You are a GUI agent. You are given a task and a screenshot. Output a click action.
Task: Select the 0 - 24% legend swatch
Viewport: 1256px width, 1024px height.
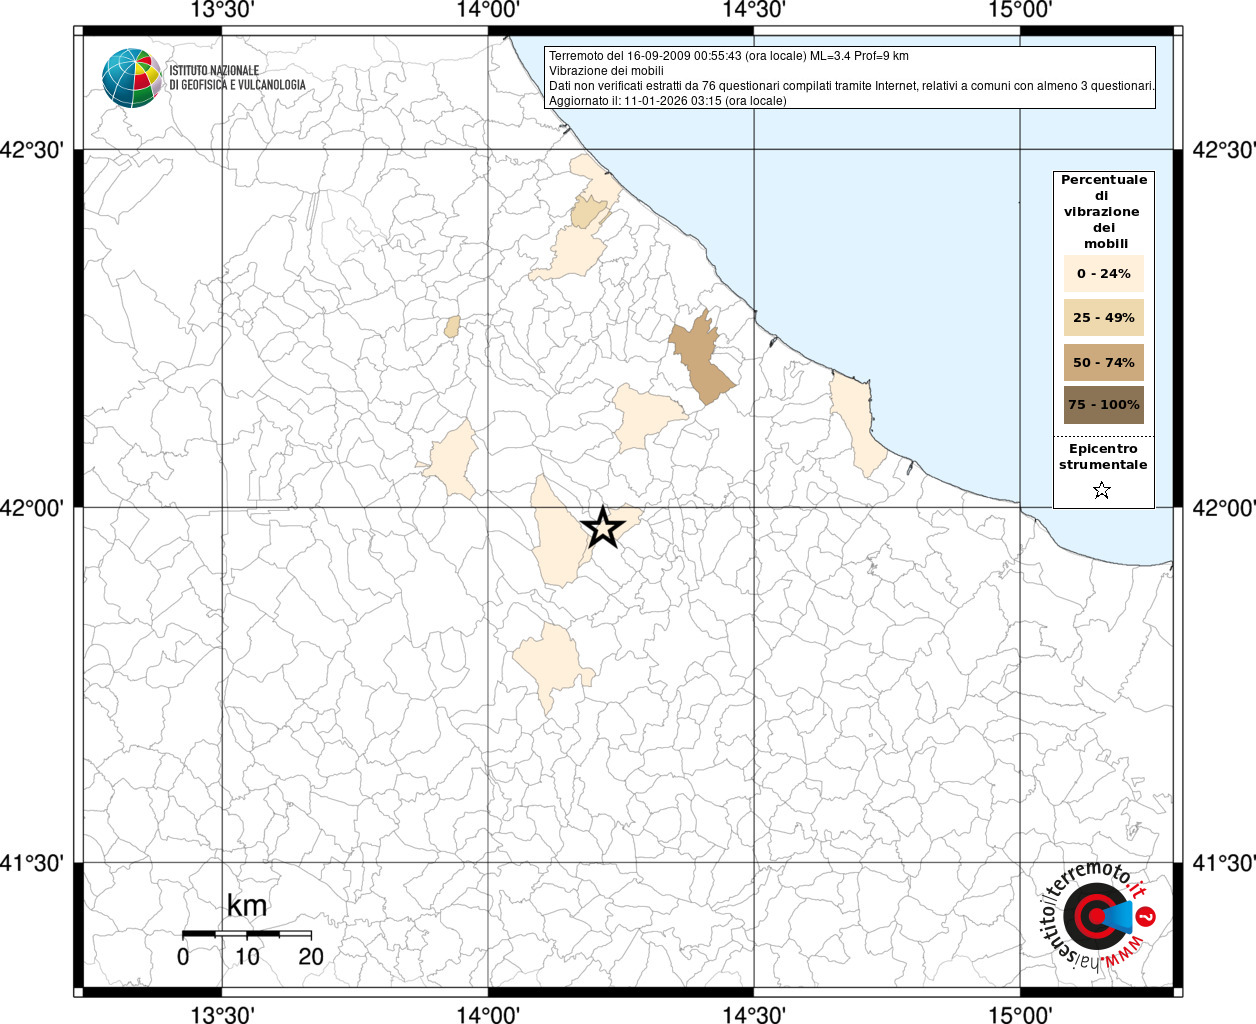[x=1104, y=273]
